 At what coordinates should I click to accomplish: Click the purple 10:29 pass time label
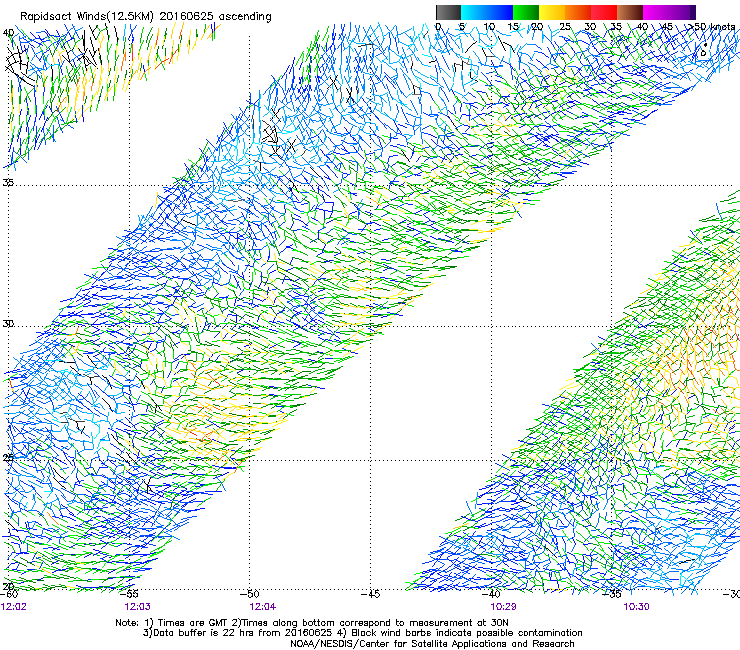pos(503,607)
